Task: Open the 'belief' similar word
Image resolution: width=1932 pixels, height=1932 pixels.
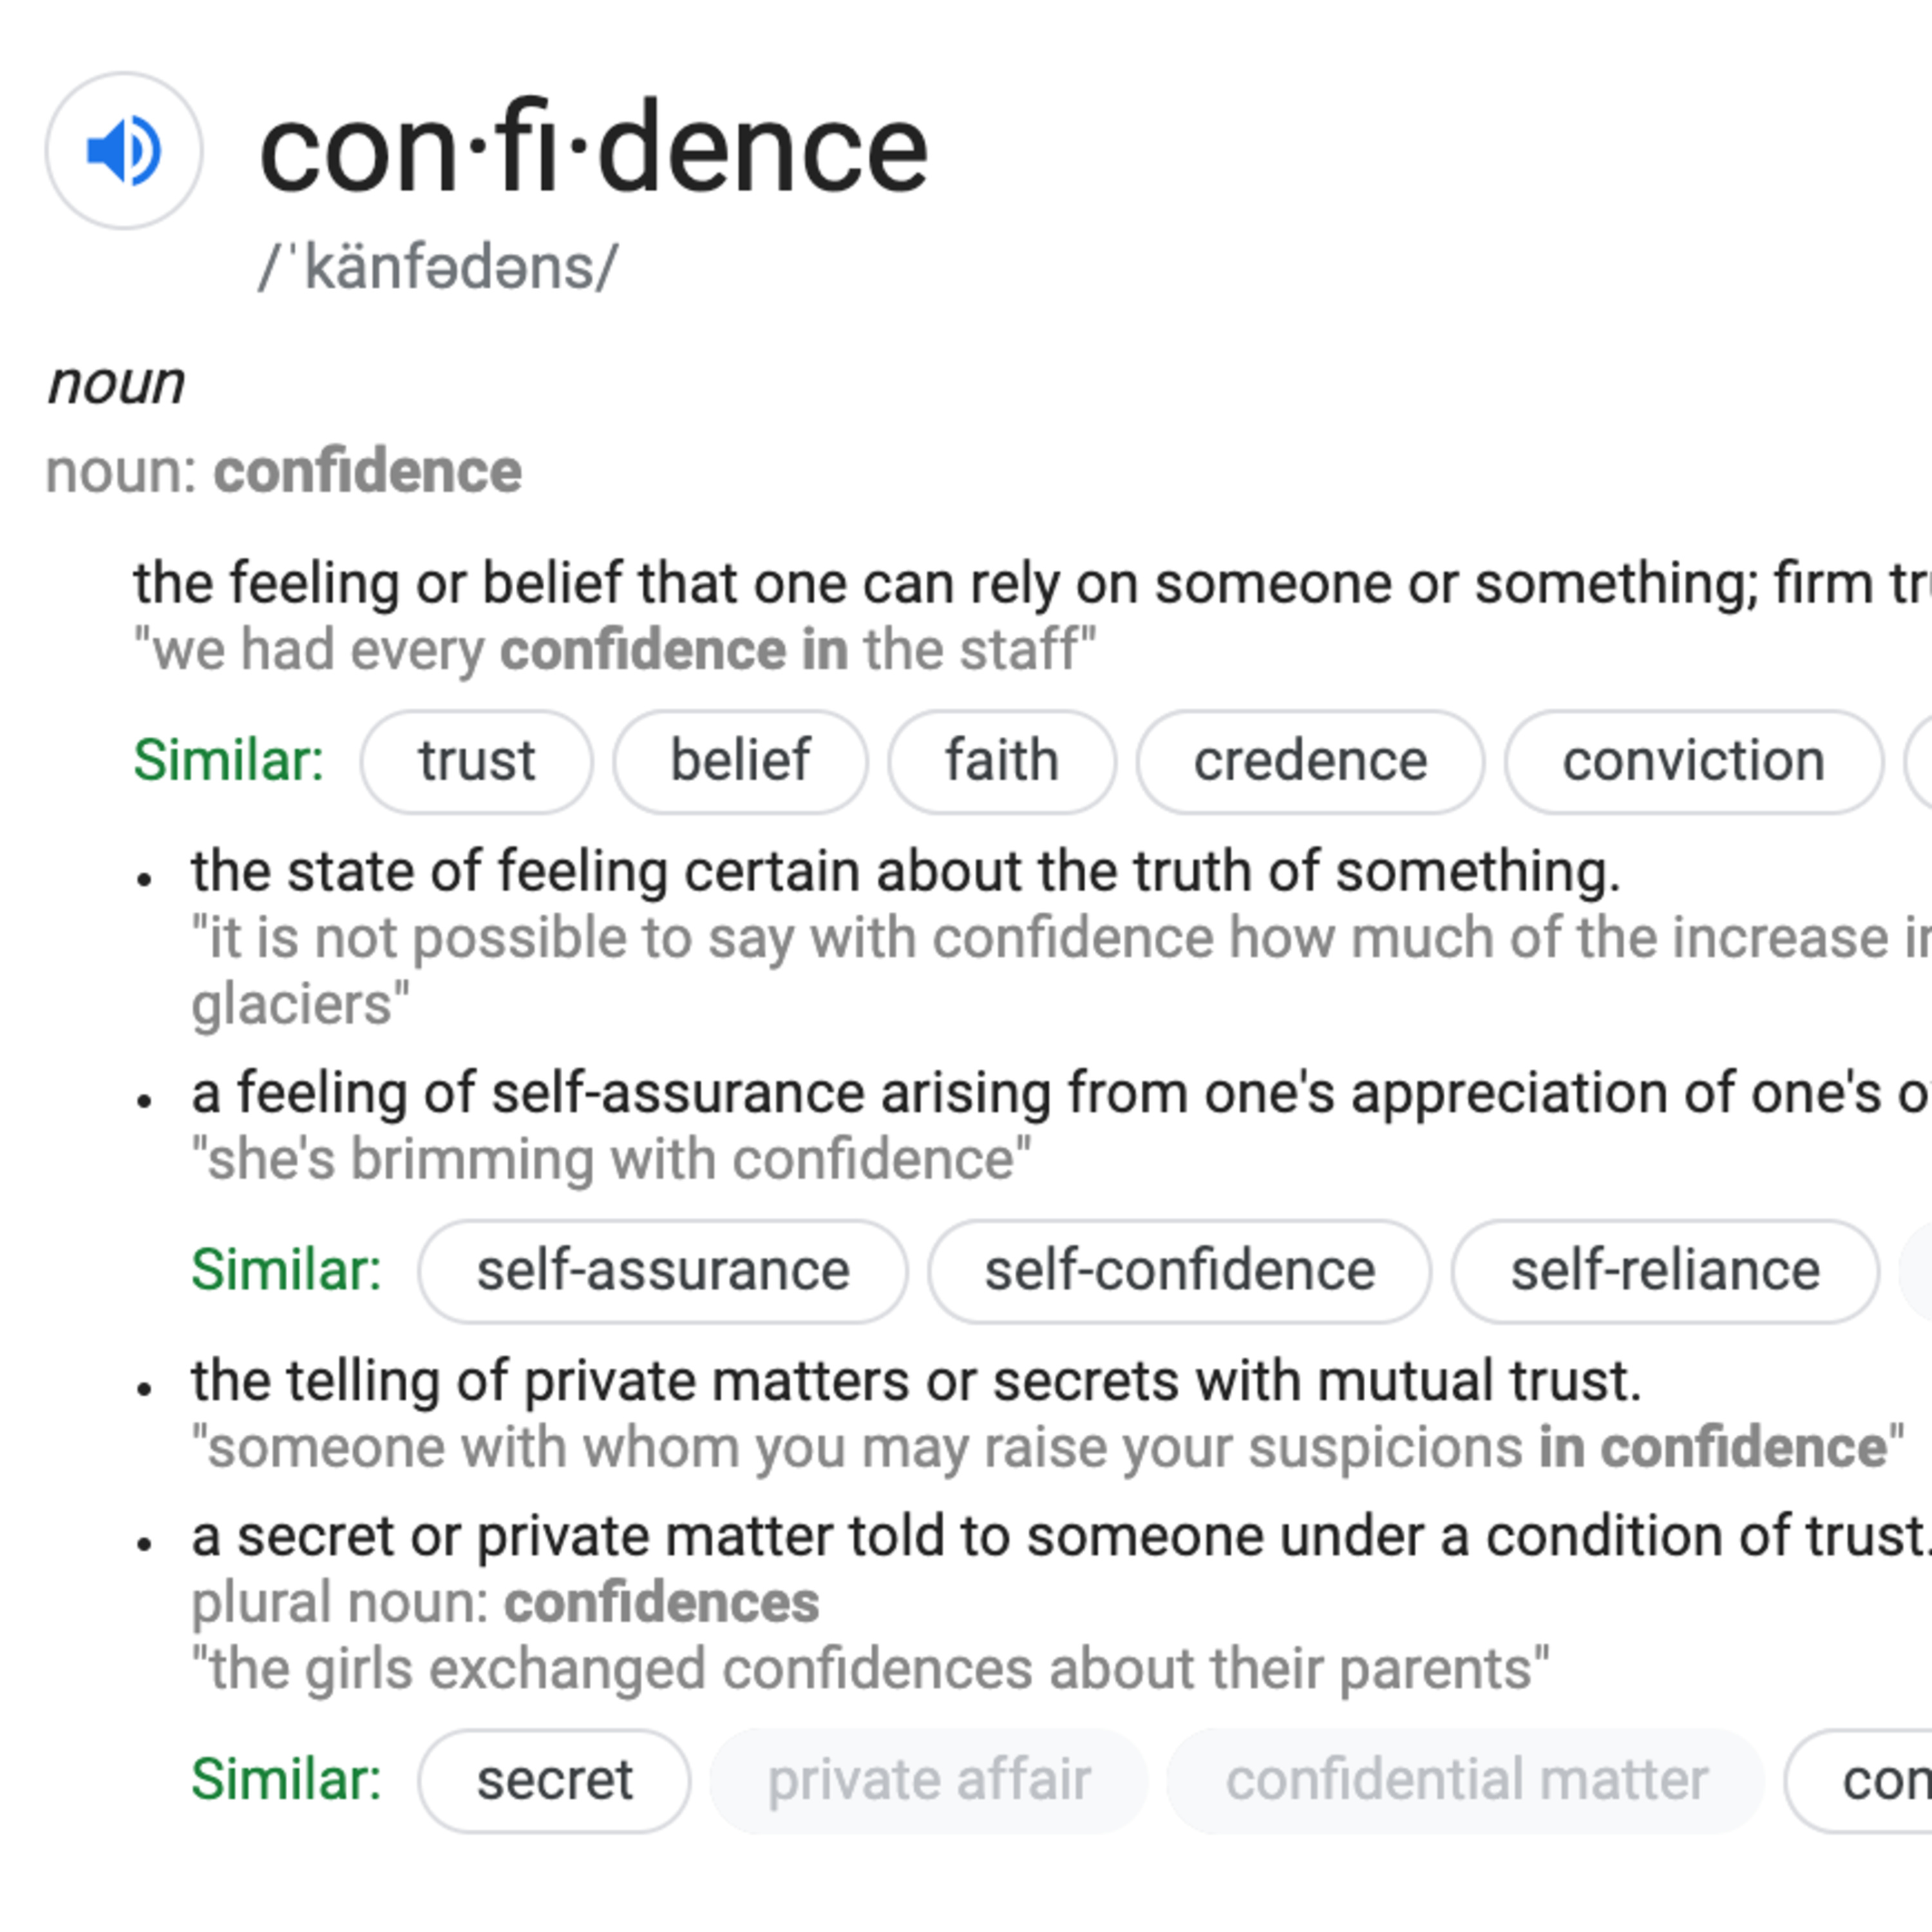Action: 740,761
